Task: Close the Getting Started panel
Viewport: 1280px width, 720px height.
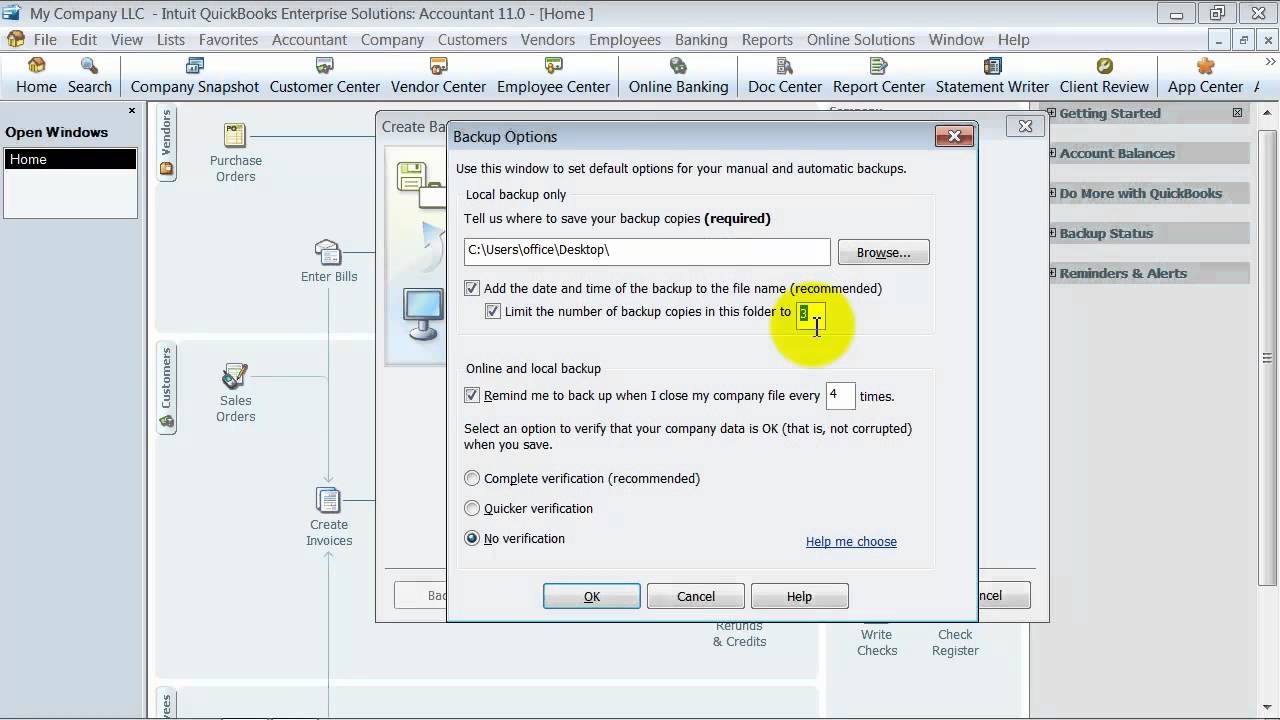Action: (1237, 113)
